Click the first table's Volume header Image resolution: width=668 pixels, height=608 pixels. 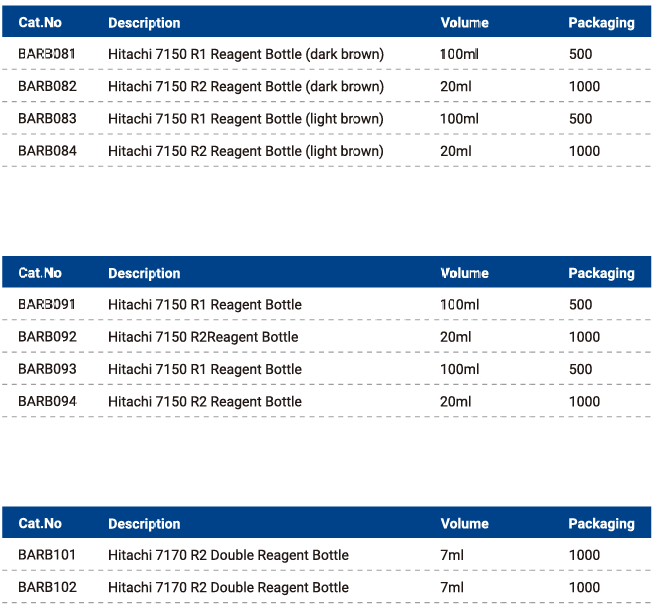(464, 23)
